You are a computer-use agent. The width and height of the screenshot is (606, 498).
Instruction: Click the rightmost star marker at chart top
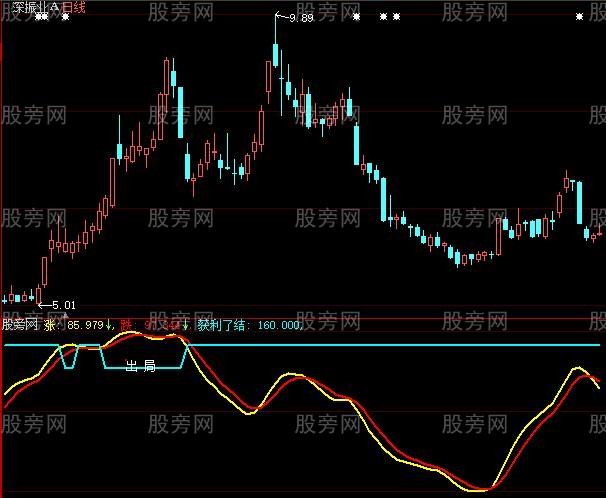(x=579, y=16)
